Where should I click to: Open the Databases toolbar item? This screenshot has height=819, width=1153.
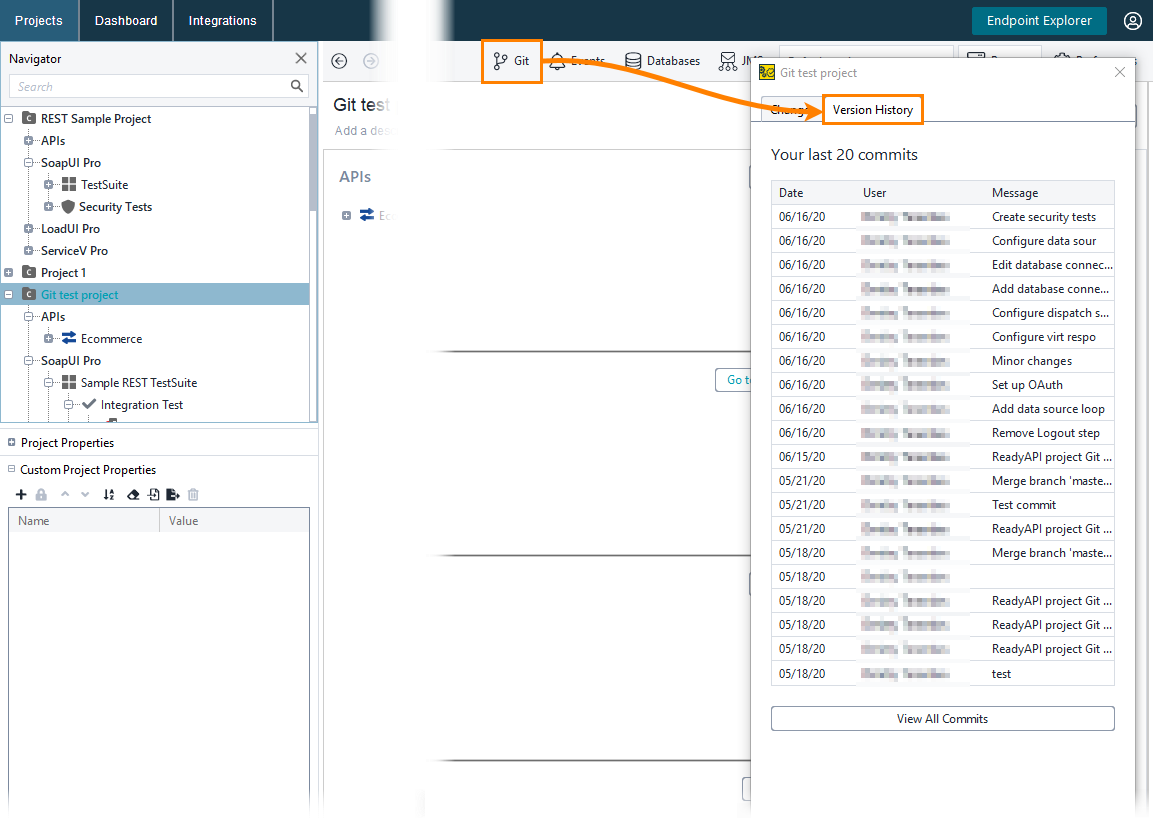point(663,61)
